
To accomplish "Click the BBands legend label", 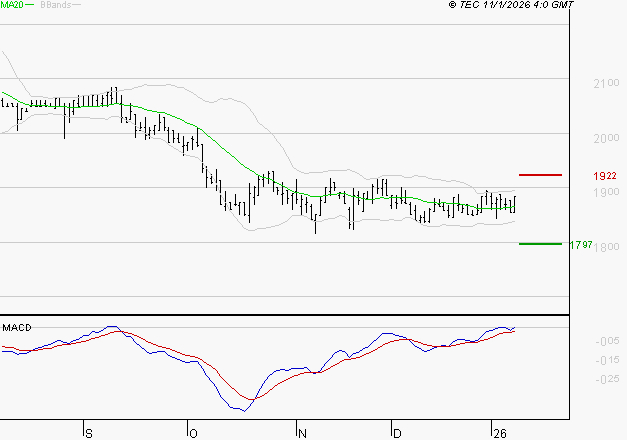I will [x=55, y=6].
